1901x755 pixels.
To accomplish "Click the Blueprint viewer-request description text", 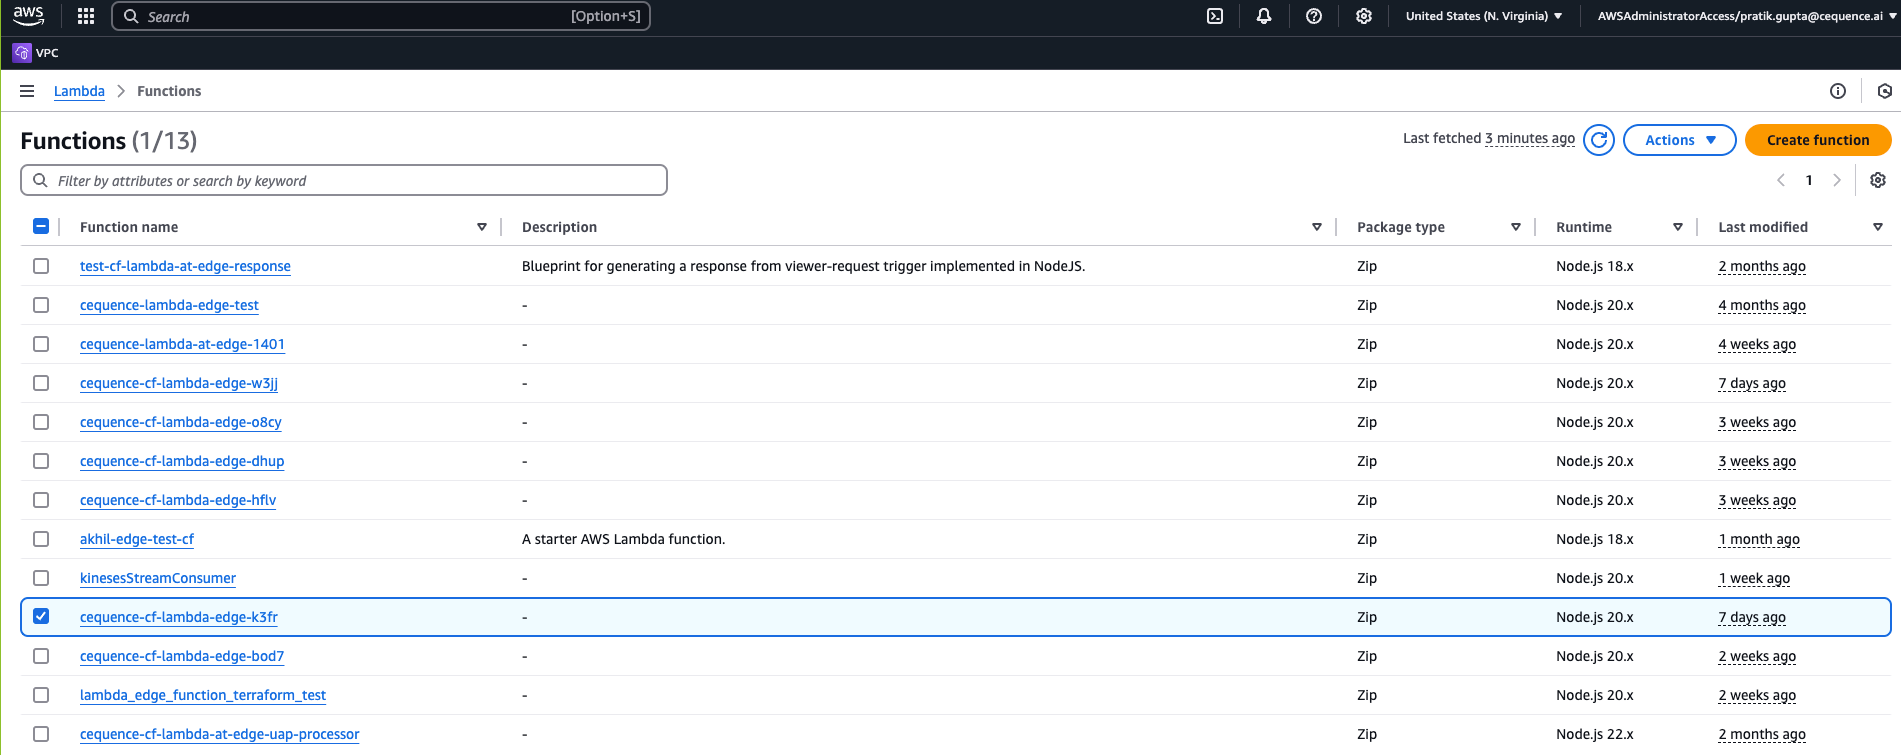I will pyautogui.click(x=804, y=266).
